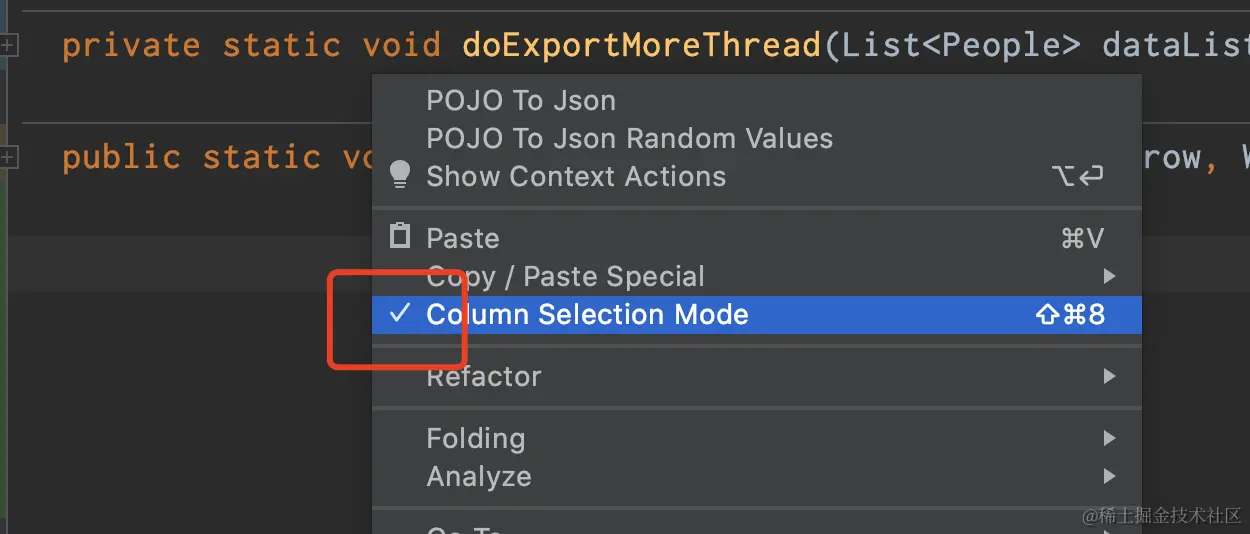Open the Copy / Paste Special submenu arrow
This screenshot has height=534, width=1250.
click(x=1108, y=276)
